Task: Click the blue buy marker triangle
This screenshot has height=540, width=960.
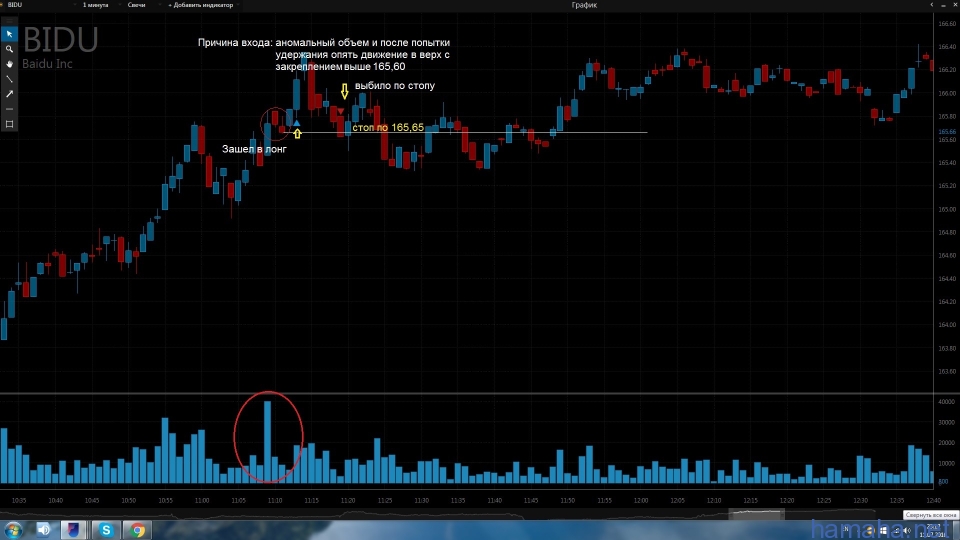Action: 296,123
